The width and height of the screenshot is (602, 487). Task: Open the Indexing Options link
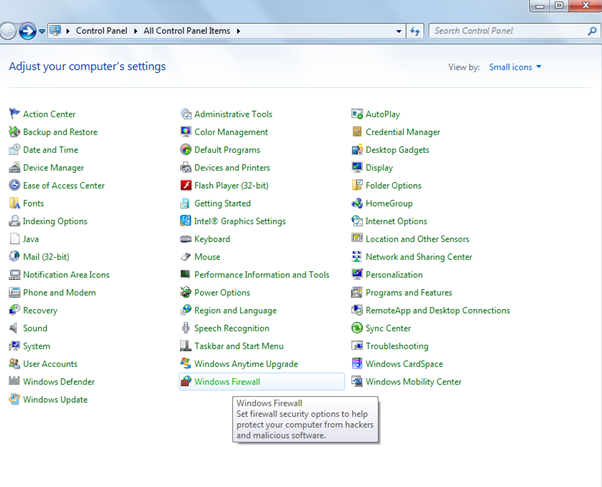55,221
